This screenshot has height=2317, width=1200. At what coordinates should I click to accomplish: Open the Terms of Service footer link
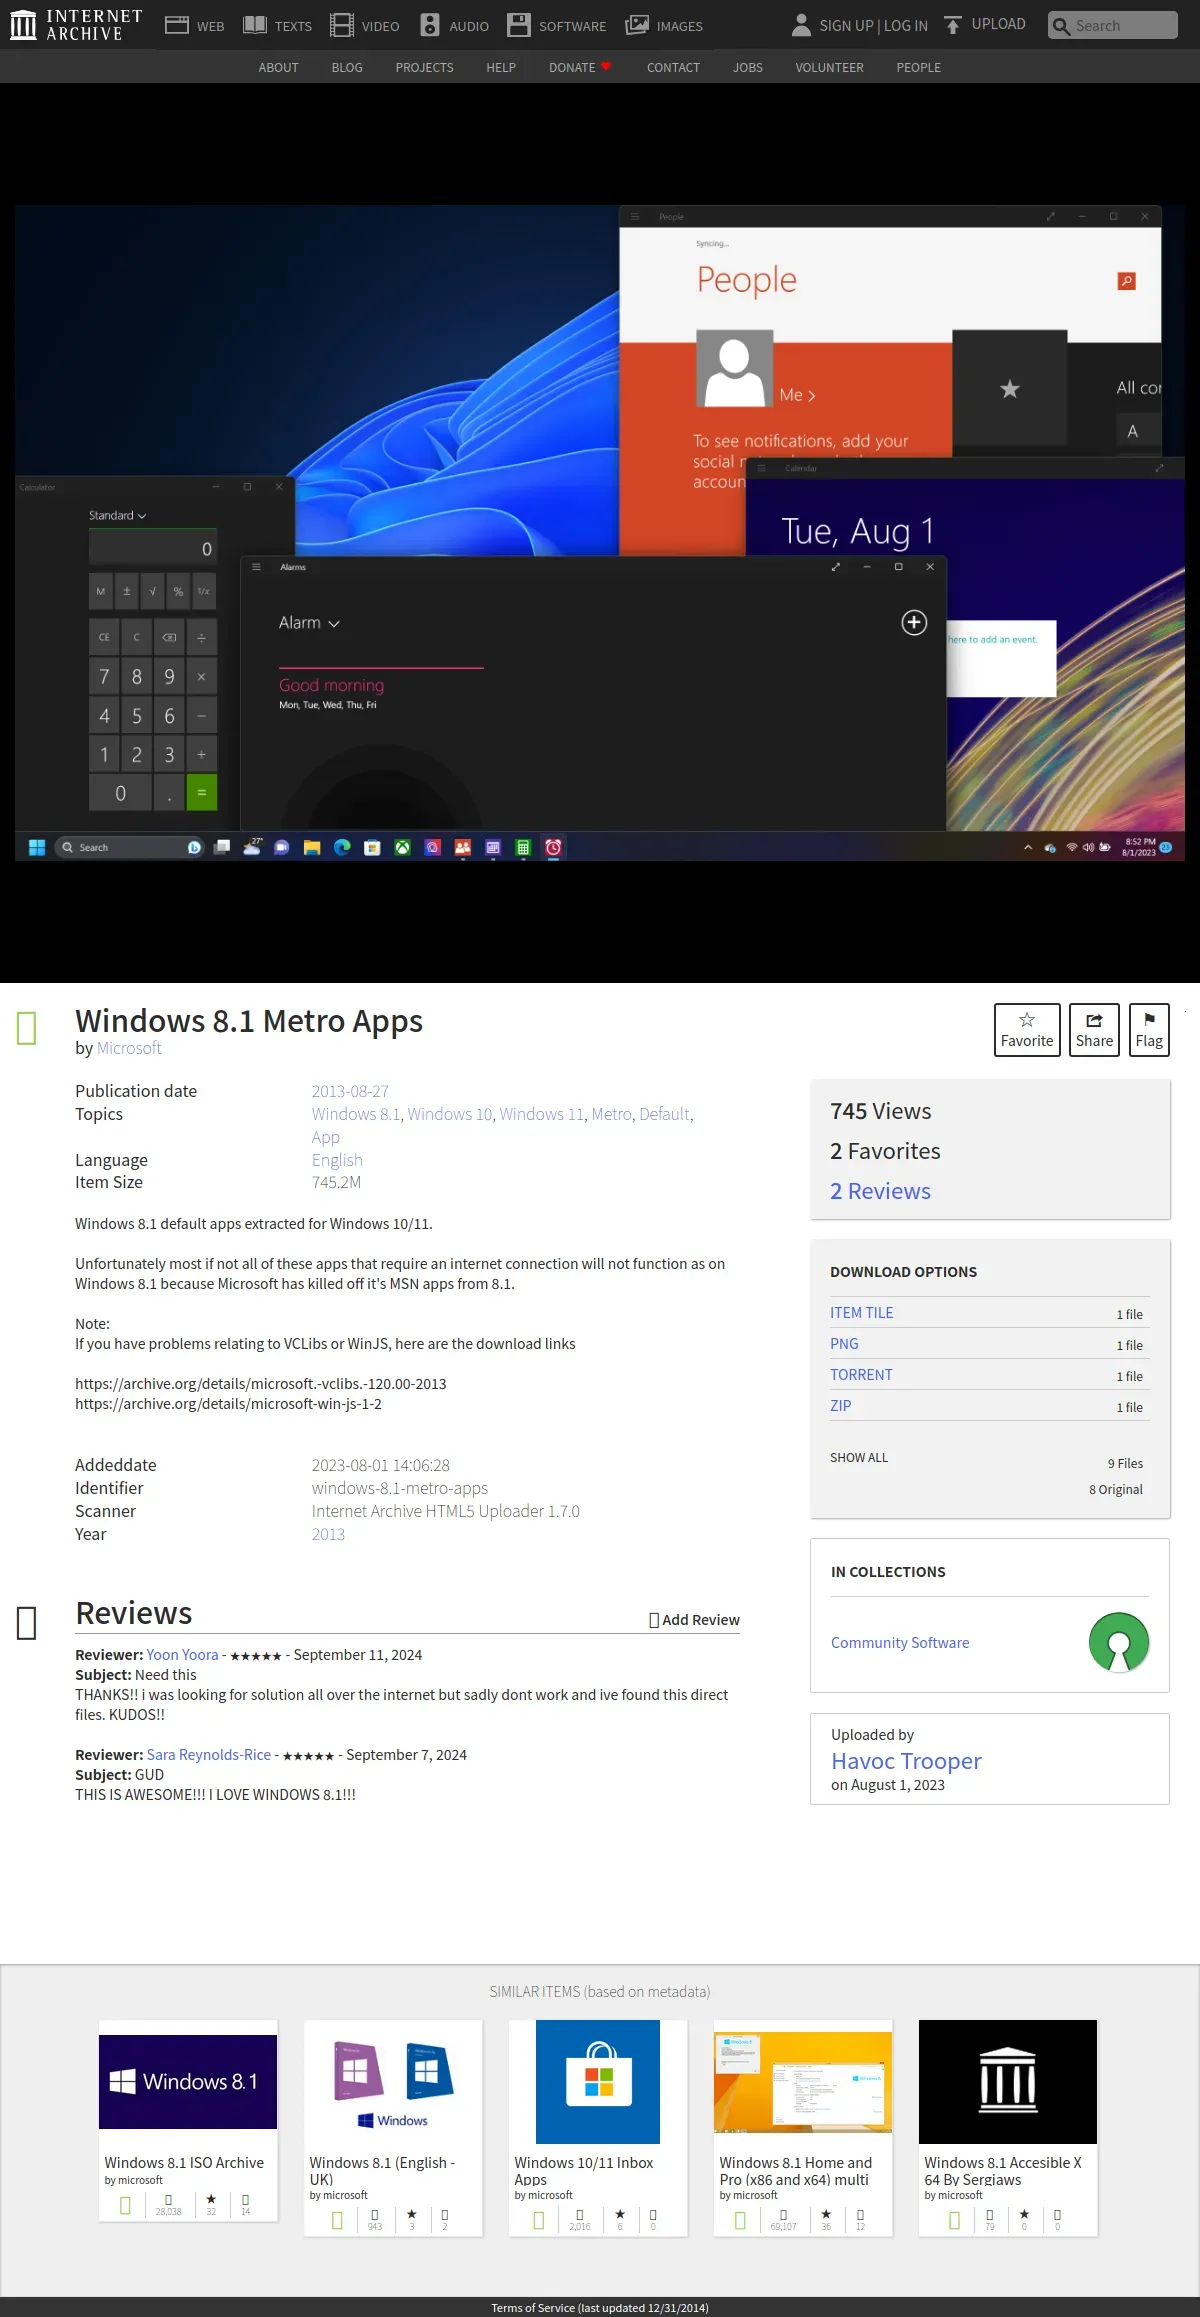tap(600, 2308)
